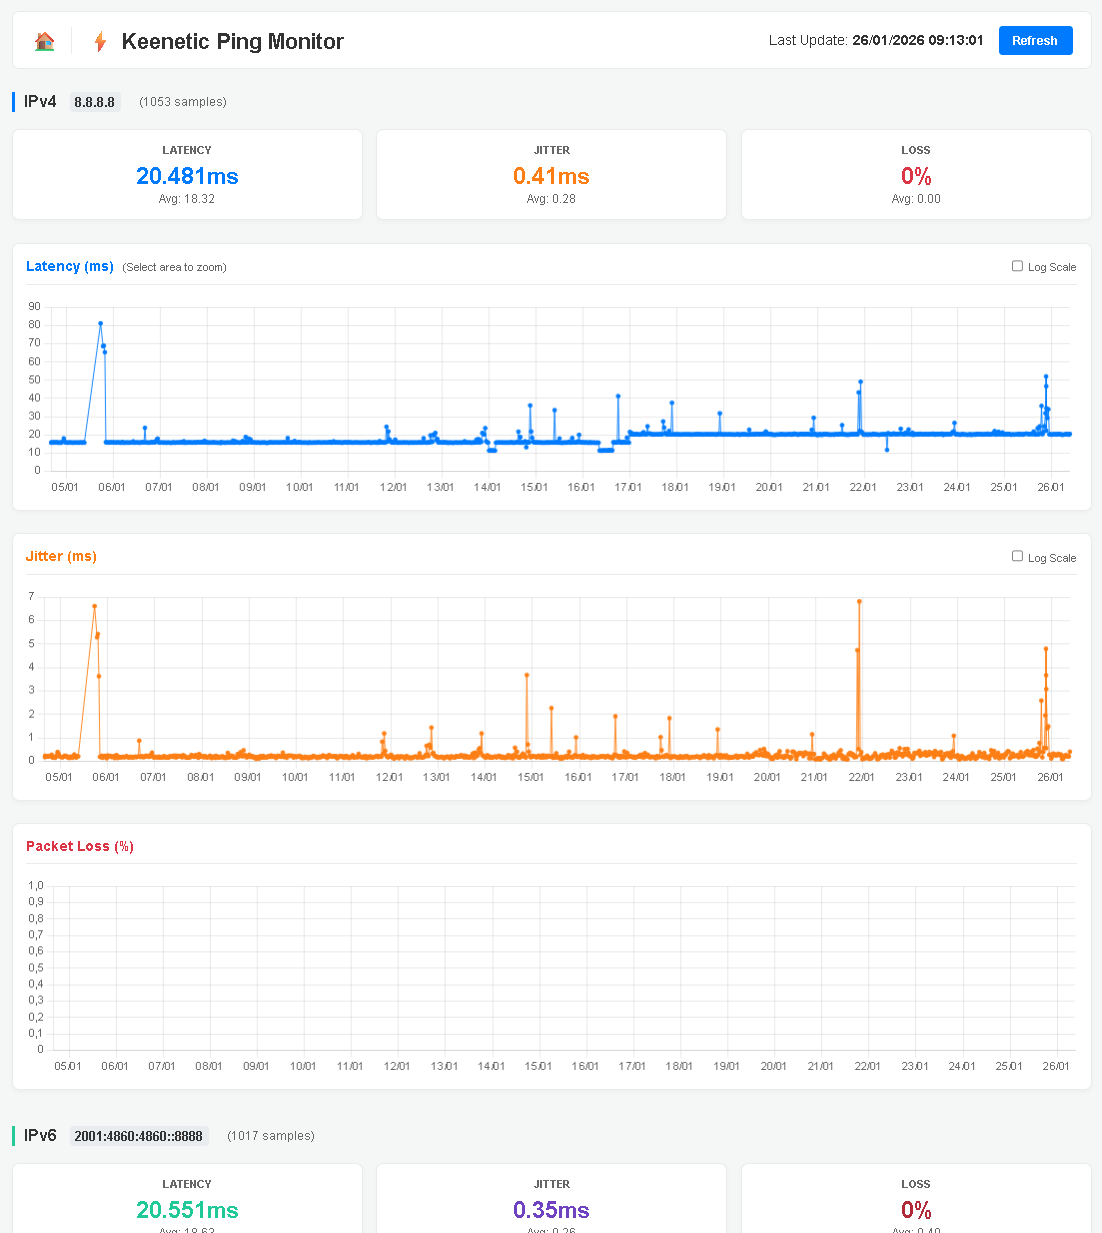Image resolution: width=1102 pixels, height=1233 pixels.
Task: Click the IPv6 latency value 20.551ms
Action: coord(187,1210)
